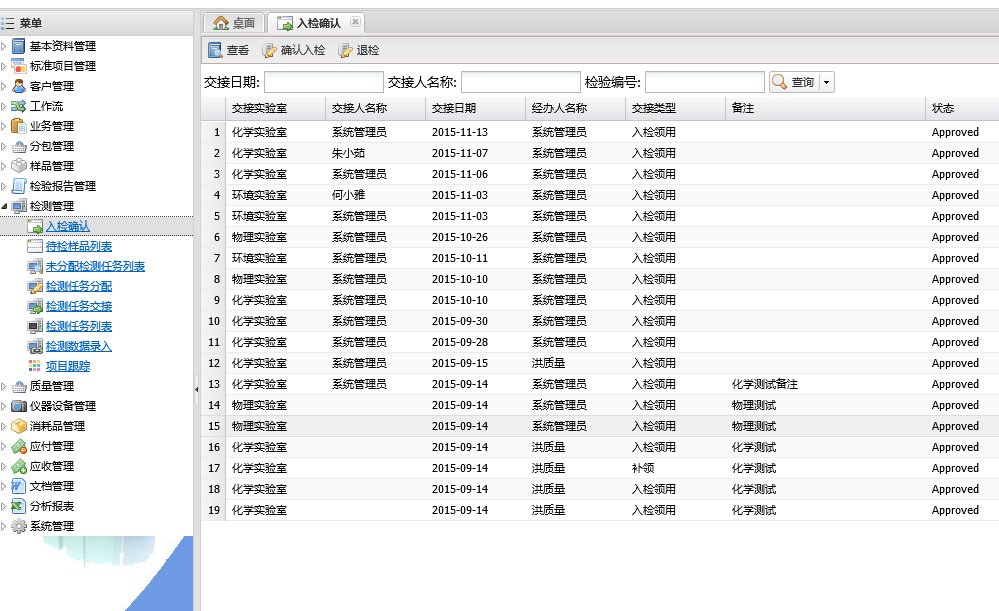This screenshot has height=611, width=999.
Task: Click the 交接日期 input field
Action: (323, 82)
